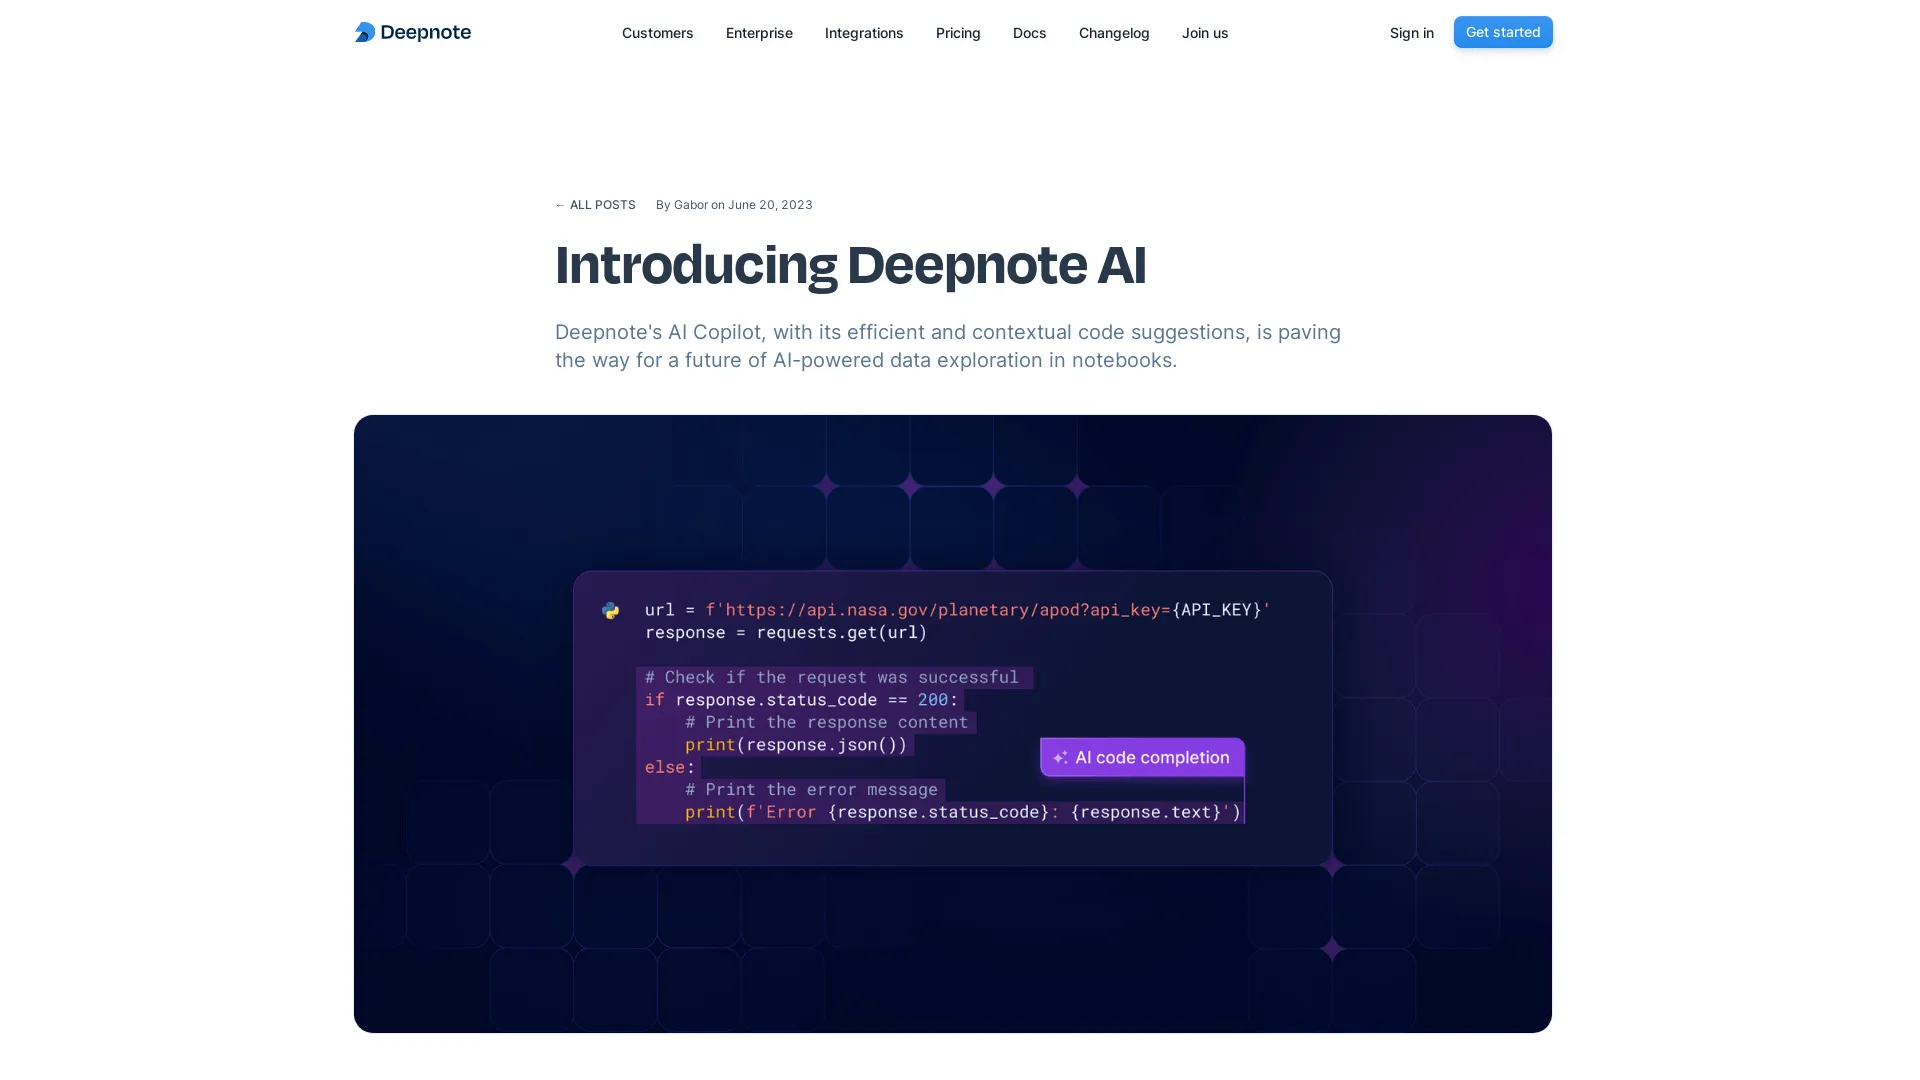The height and width of the screenshot is (1080, 1920).
Task: Click the 'url =' NASA API code line
Action: pyautogui.click(x=957, y=610)
